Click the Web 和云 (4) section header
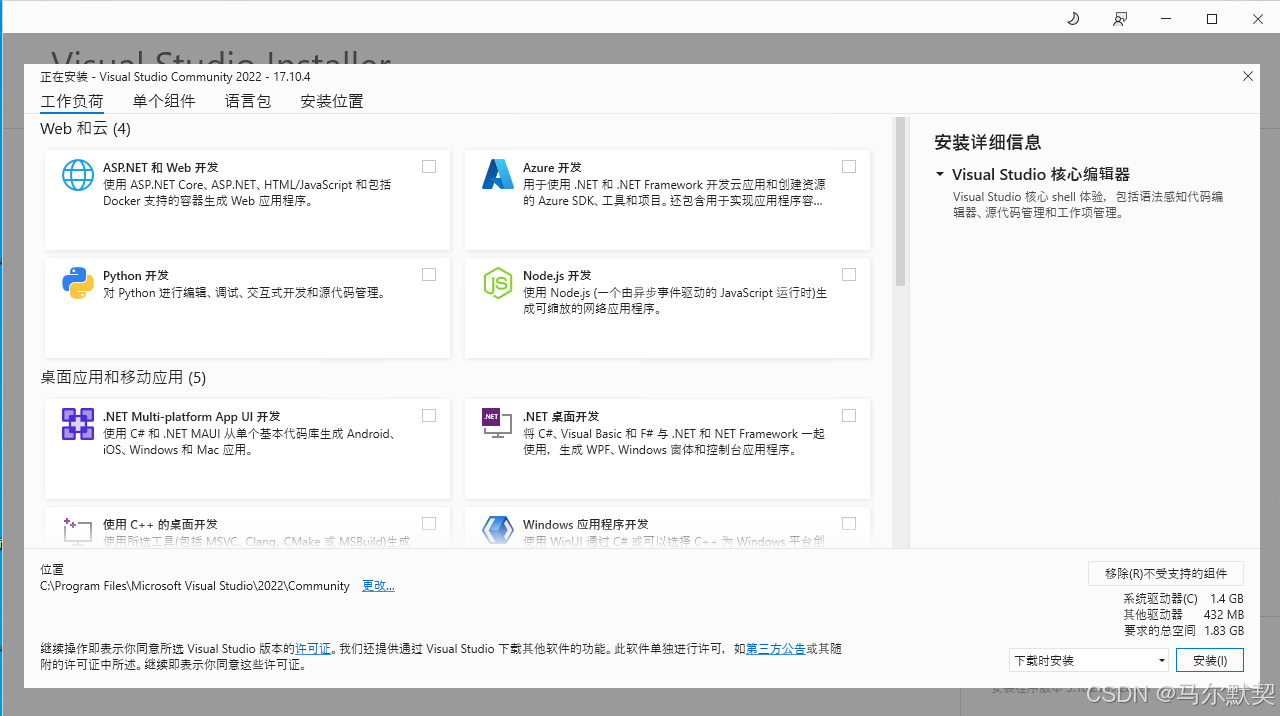This screenshot has width=1280, height=716. point(85,129)
